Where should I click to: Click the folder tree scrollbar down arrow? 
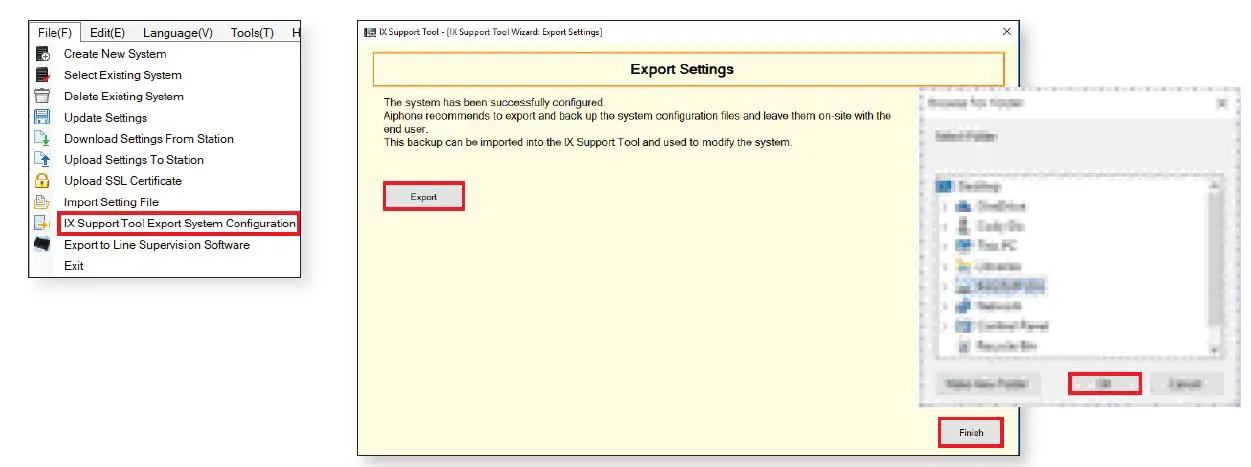coord(1215,350)
